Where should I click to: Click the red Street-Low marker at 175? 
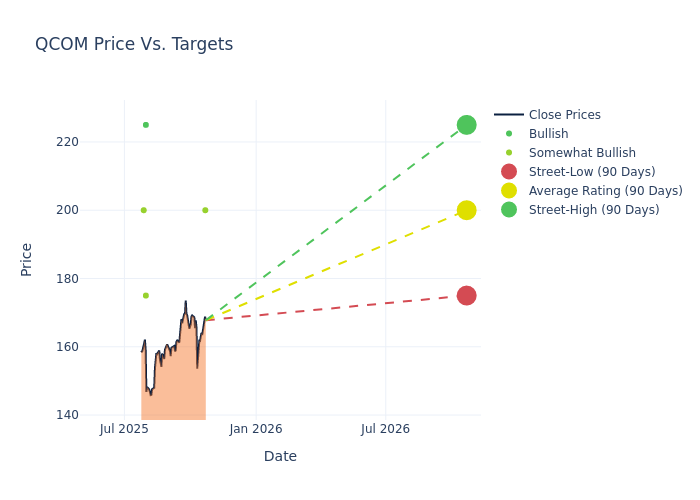coord(466,295)
